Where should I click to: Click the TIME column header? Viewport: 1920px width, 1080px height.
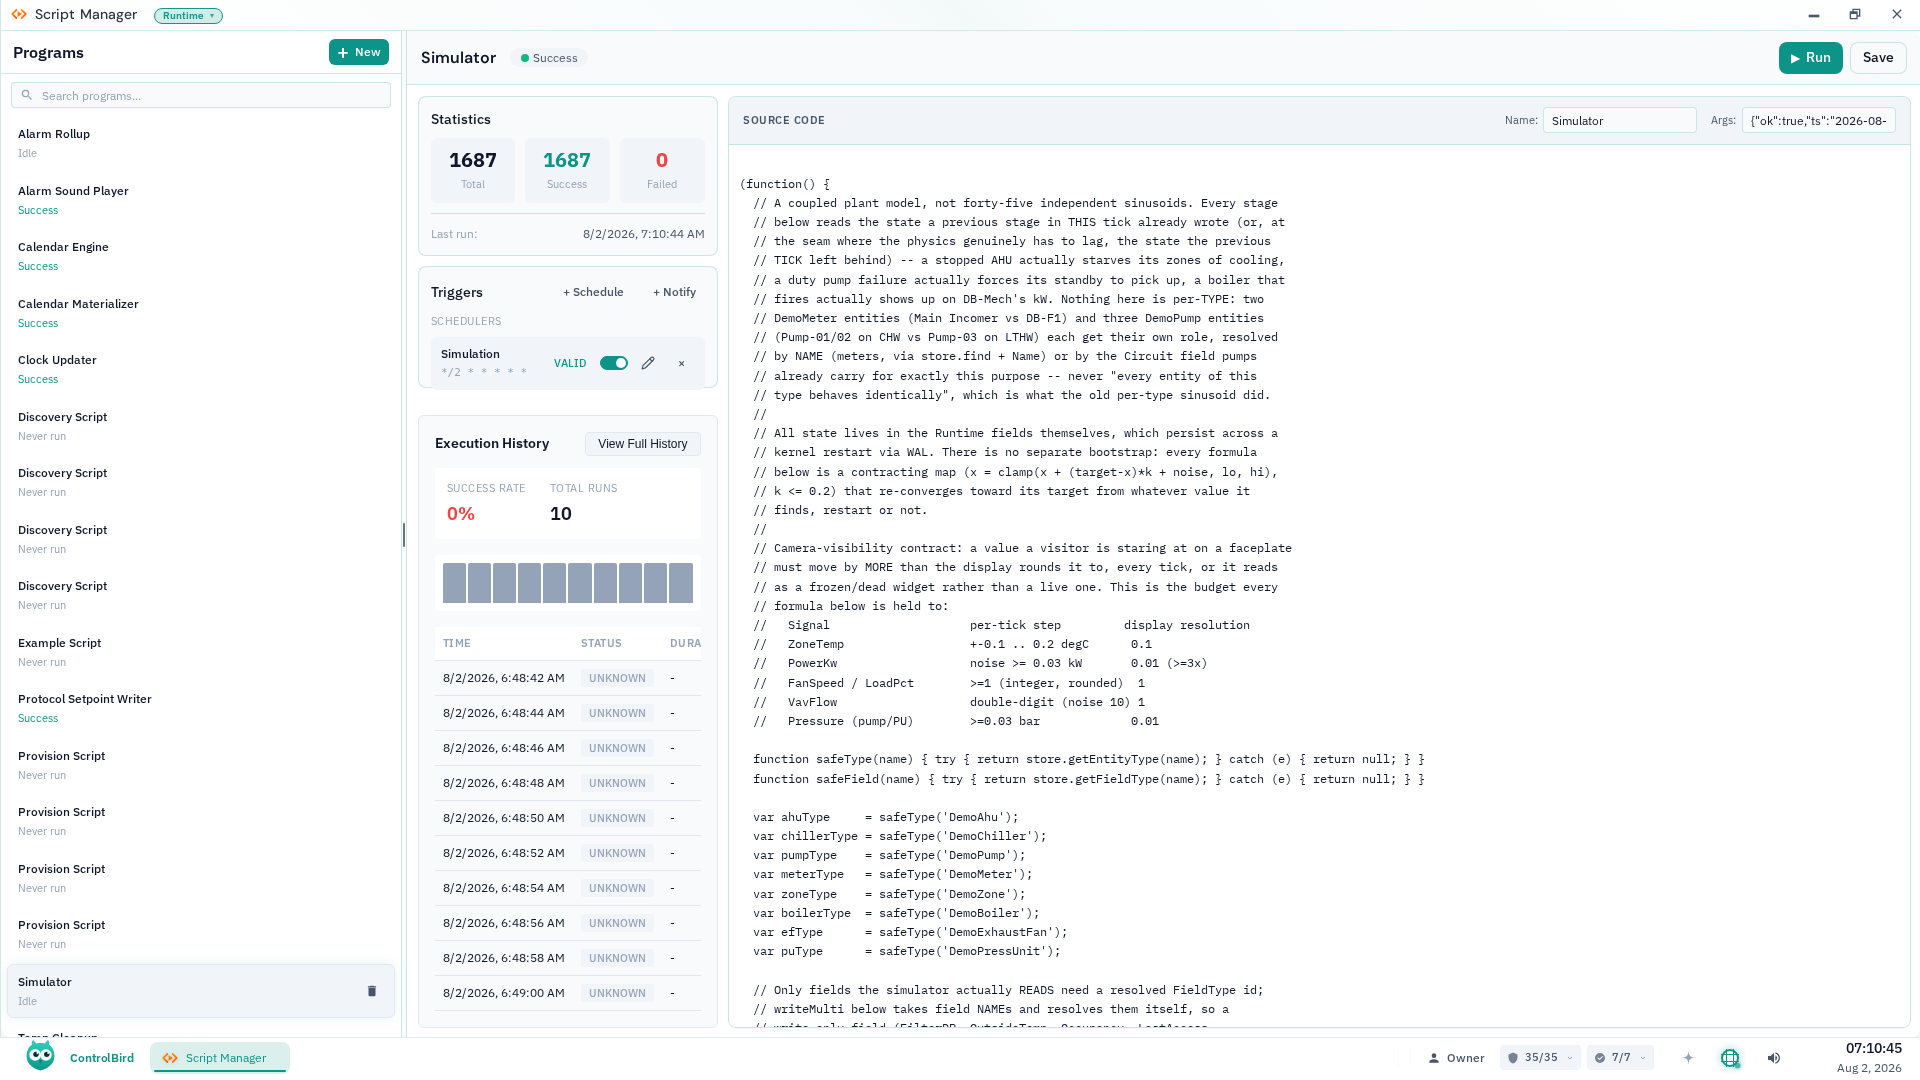(457, 643)
